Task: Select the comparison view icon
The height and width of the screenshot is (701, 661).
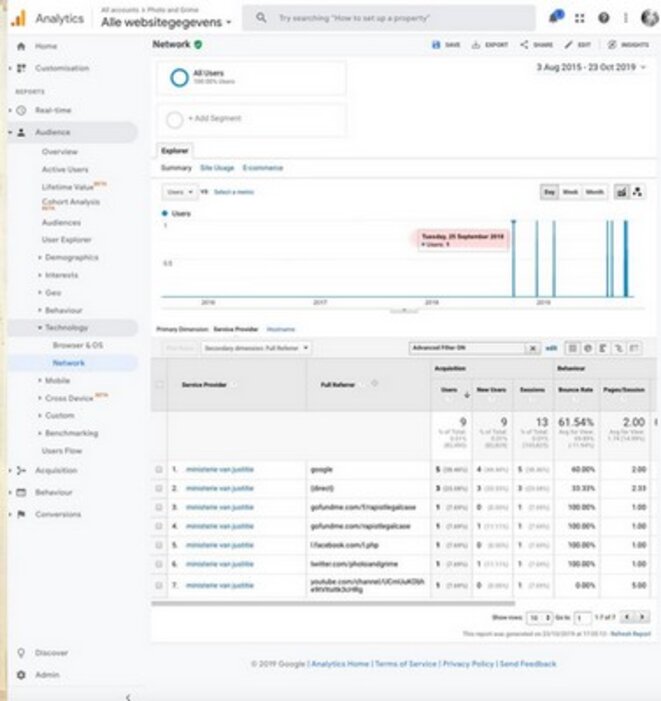Action: (x=618, y=348)
